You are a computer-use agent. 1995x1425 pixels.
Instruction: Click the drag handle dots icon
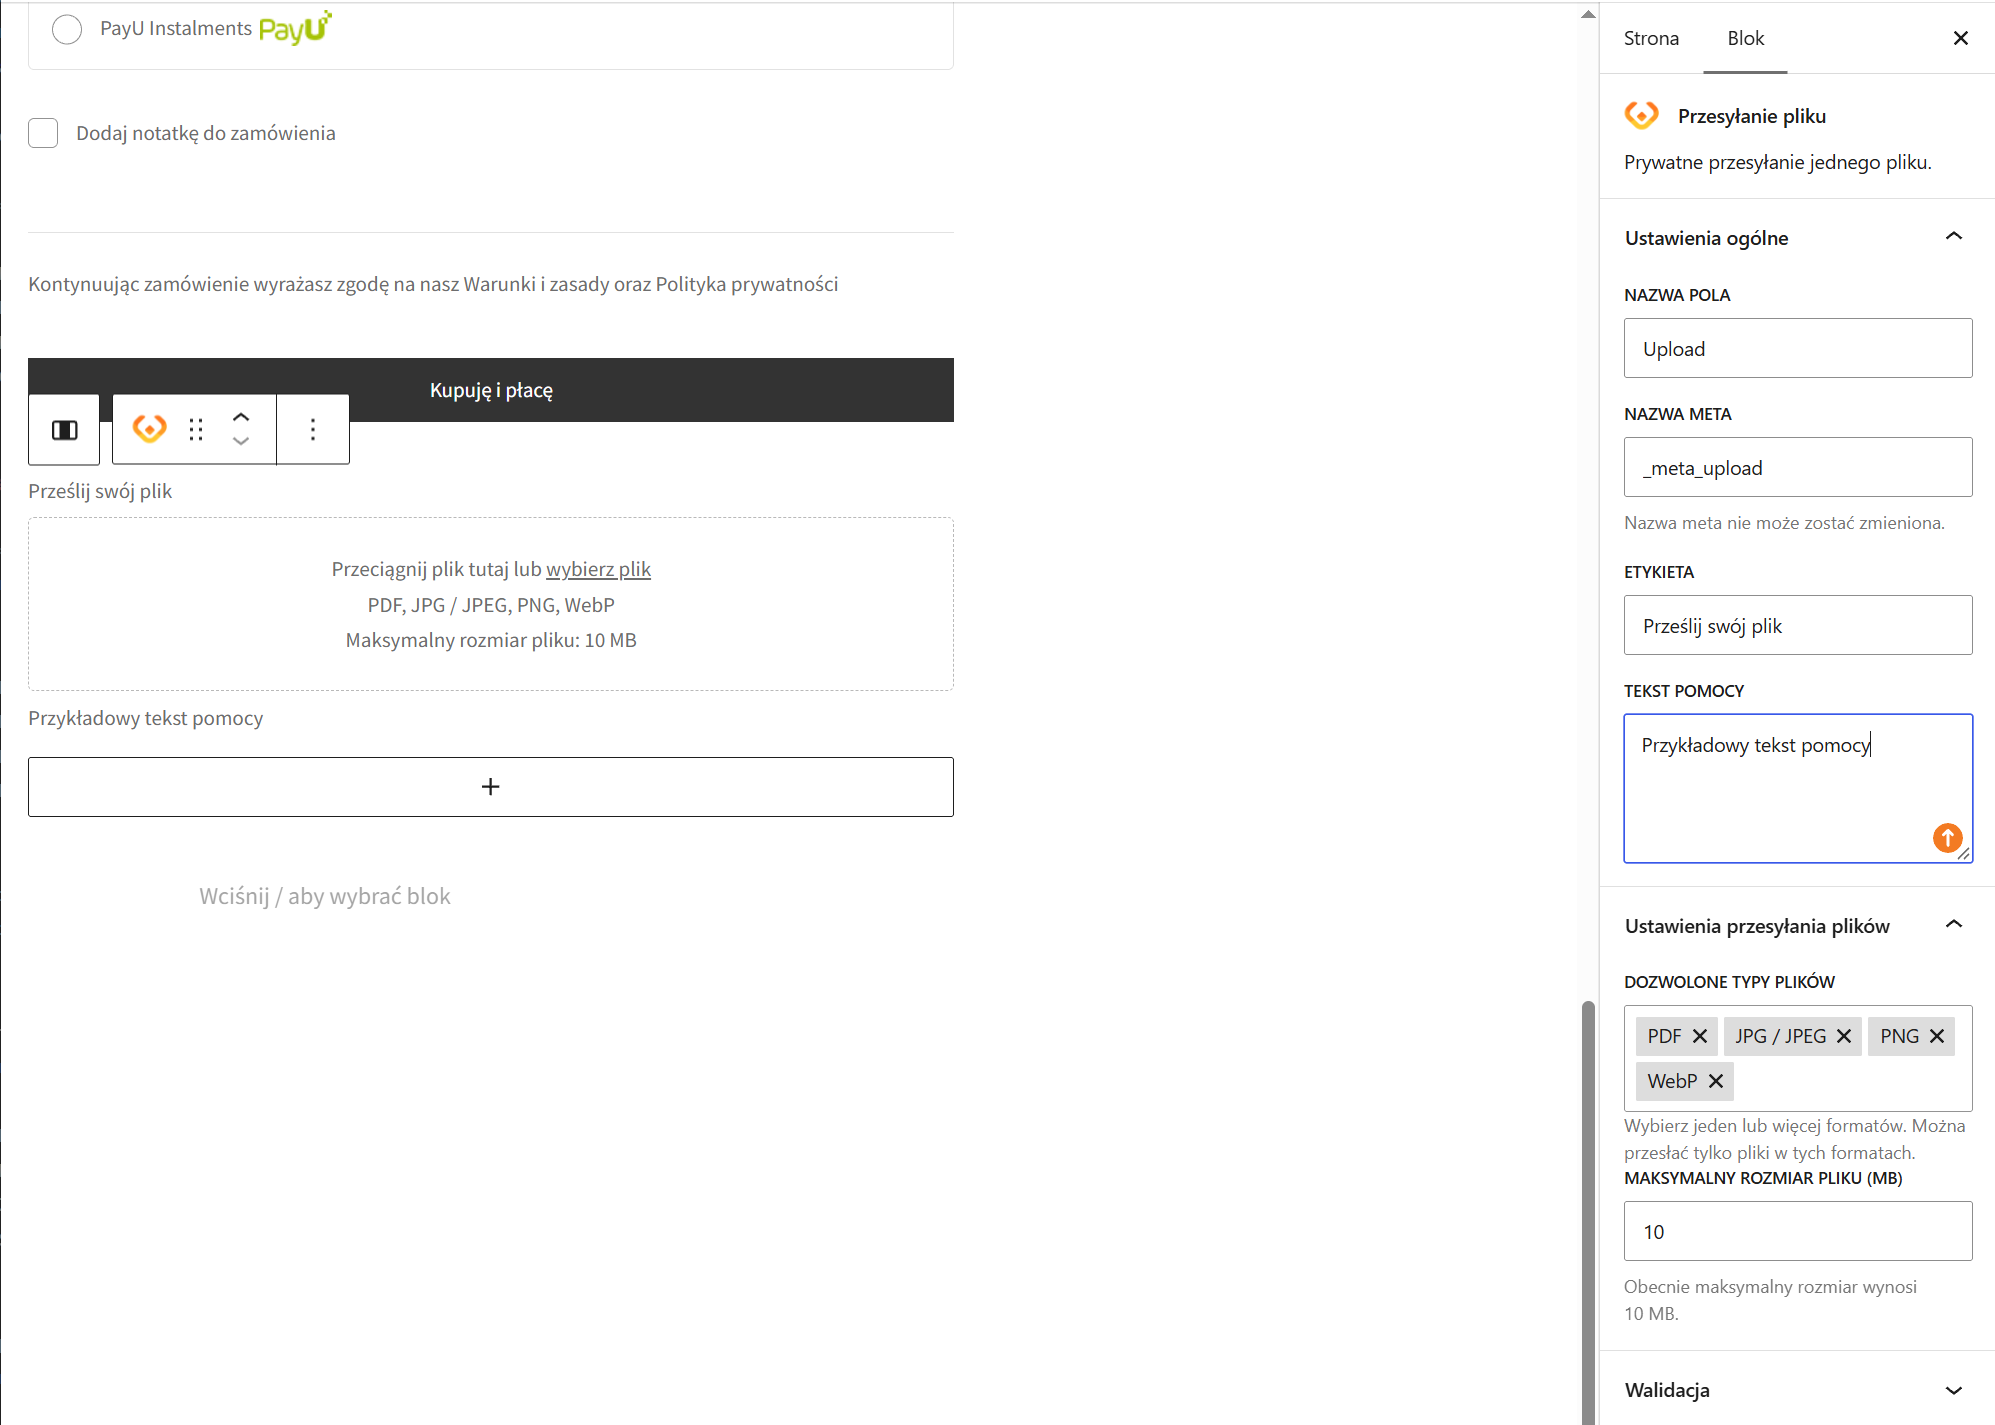pyautogui.click(x=196, y=429)
